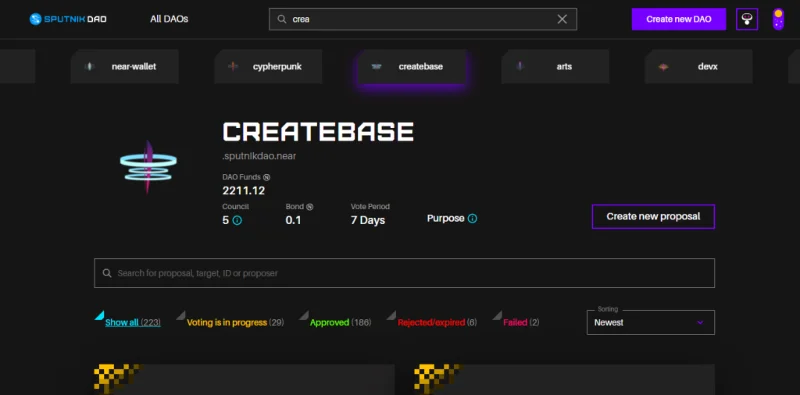Viewport: 800px width, 395px height.
Task: Click the .sputnikdao.near account text
Action: [x=259, y=156]
